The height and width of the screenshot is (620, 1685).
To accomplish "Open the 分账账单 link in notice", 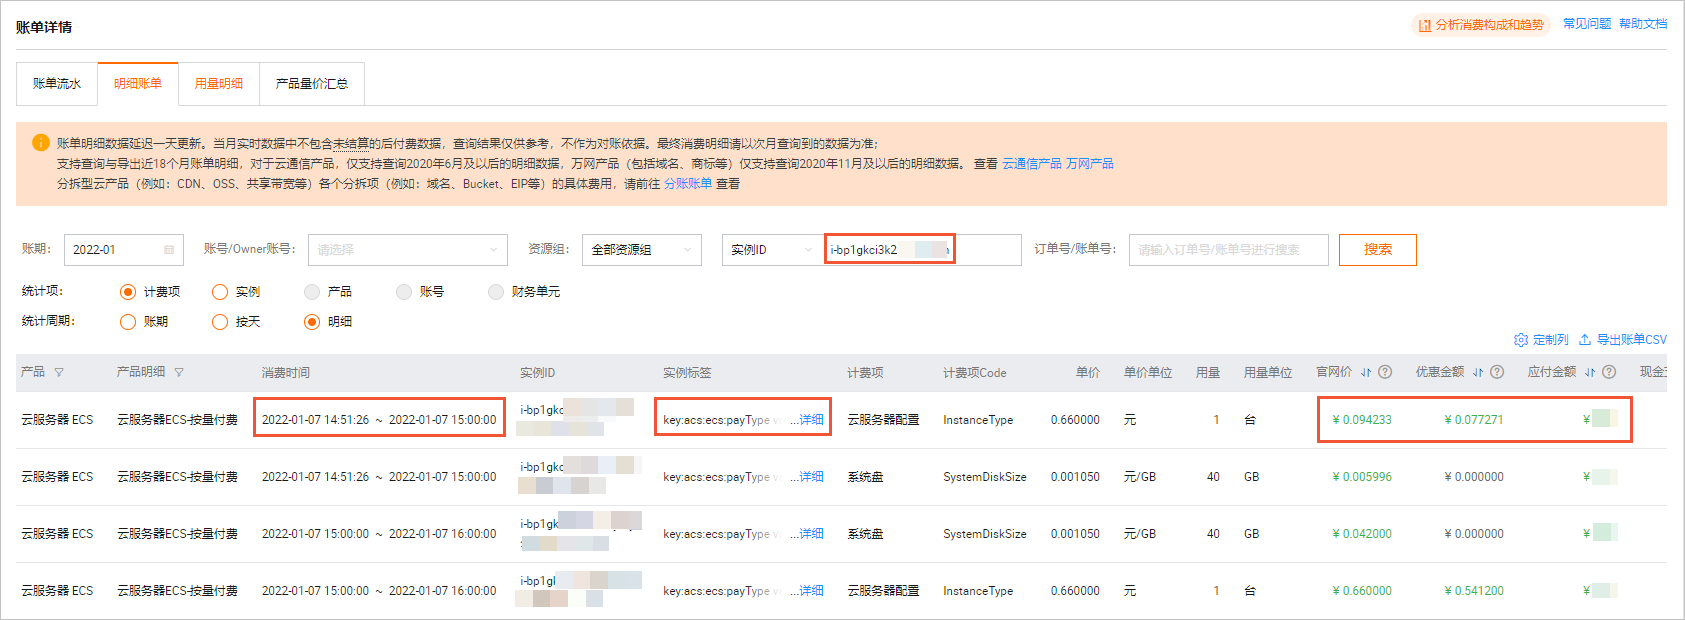I will click(x=688, y=184).
